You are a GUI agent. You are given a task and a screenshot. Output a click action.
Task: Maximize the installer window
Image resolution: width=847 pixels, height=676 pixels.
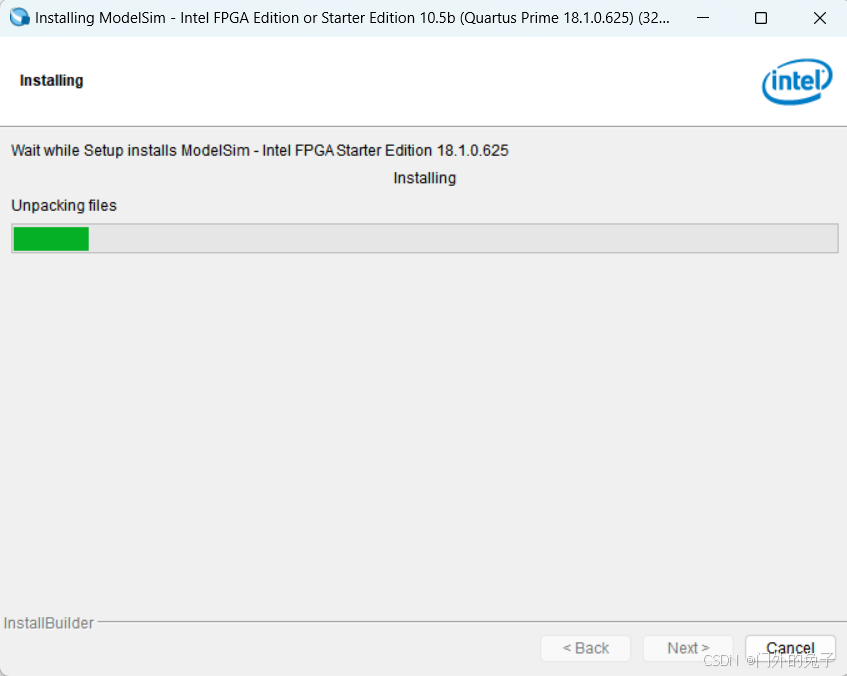(x=761, y=18)
